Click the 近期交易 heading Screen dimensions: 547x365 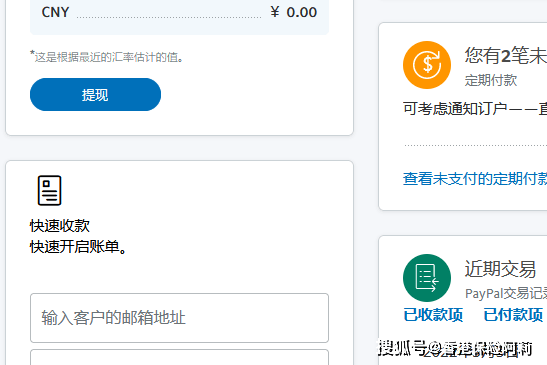(500, 269)
